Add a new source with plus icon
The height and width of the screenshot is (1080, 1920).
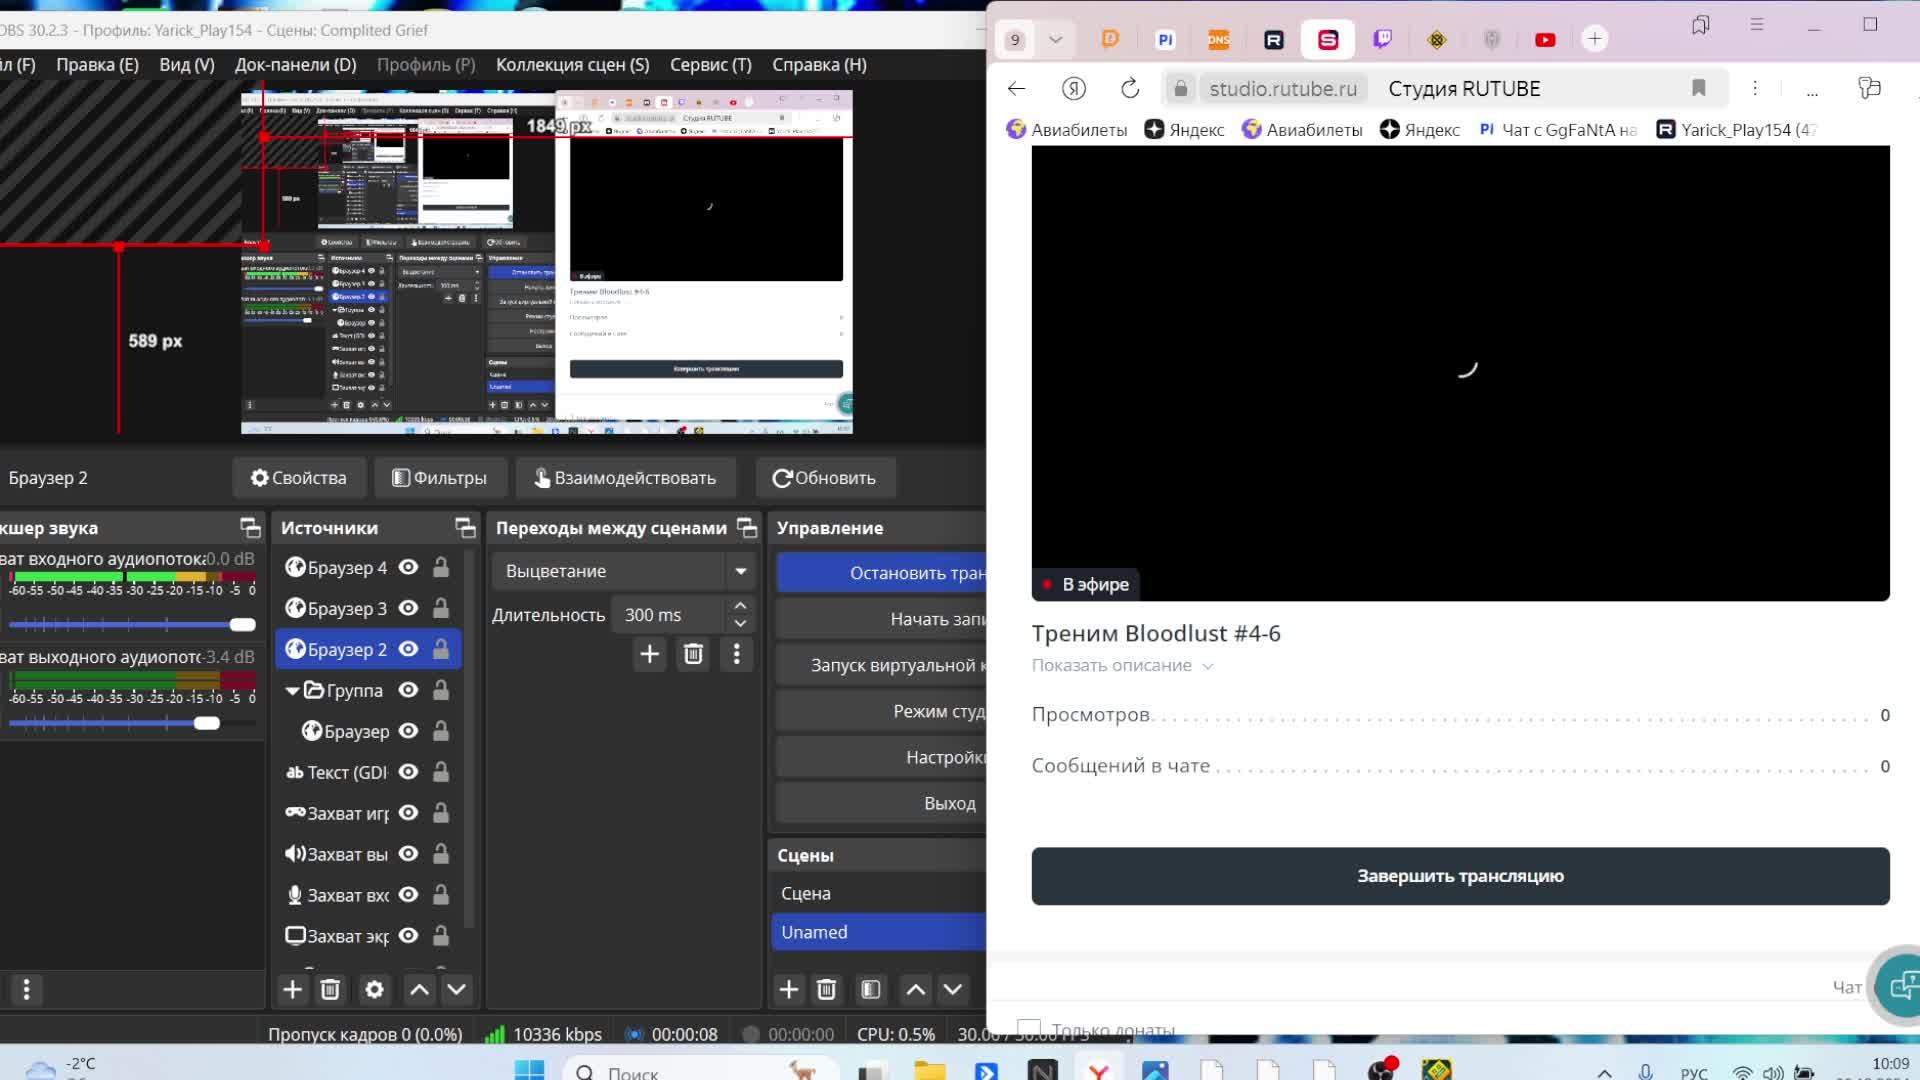[292, 989]
